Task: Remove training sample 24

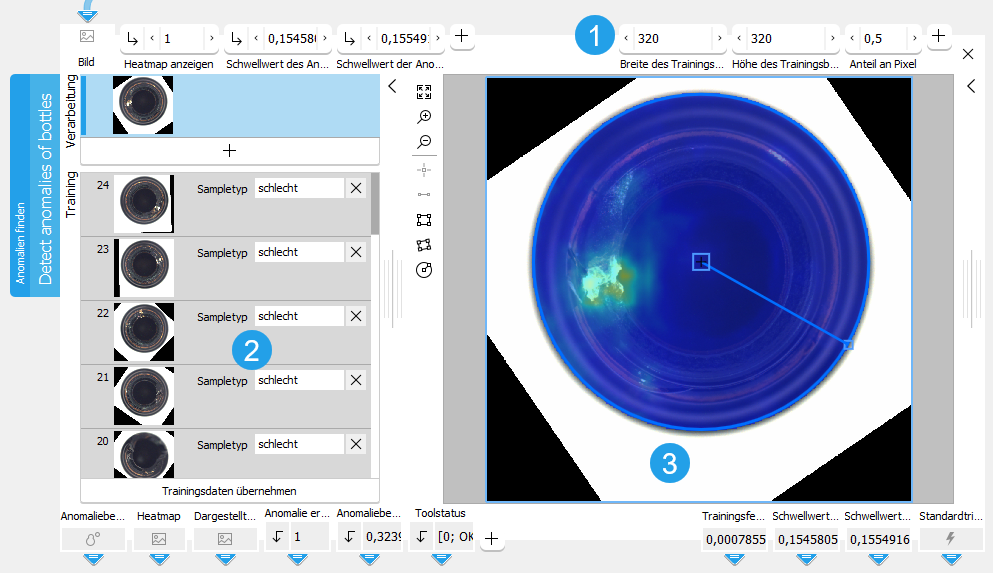Action: [x=356, y=189]
